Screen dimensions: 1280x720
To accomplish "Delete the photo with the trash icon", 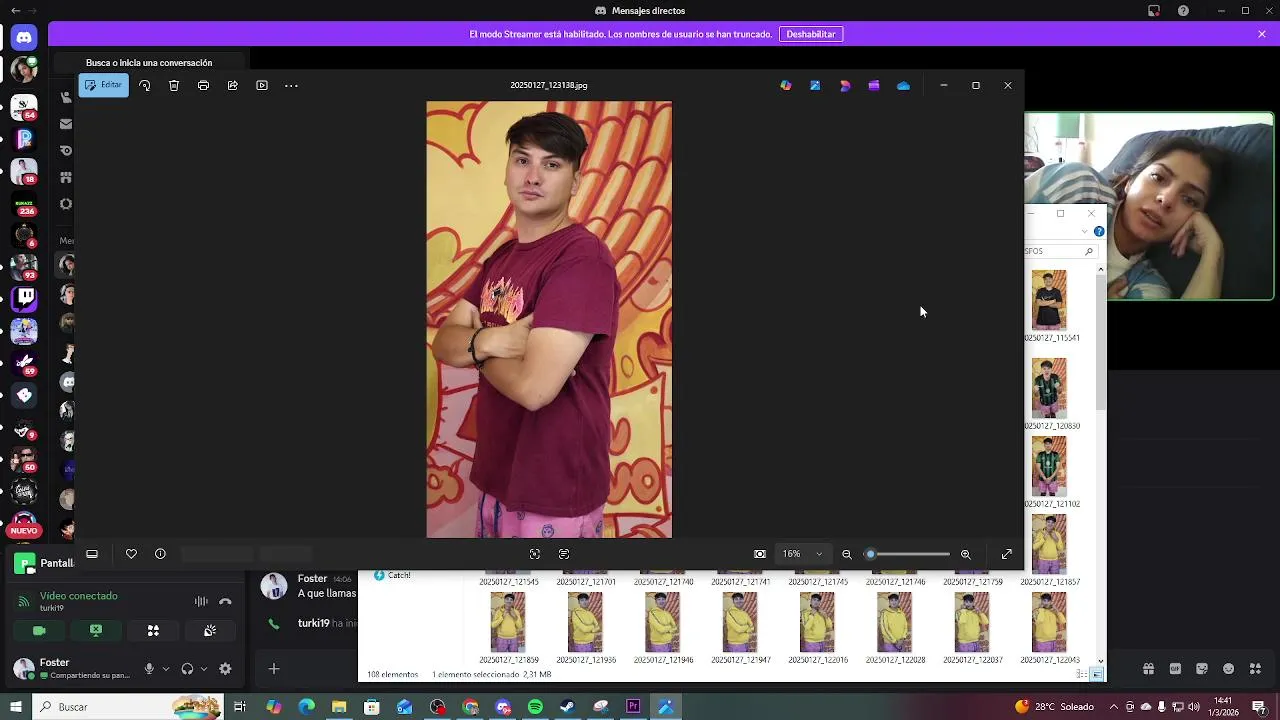I will pos(174,86).
